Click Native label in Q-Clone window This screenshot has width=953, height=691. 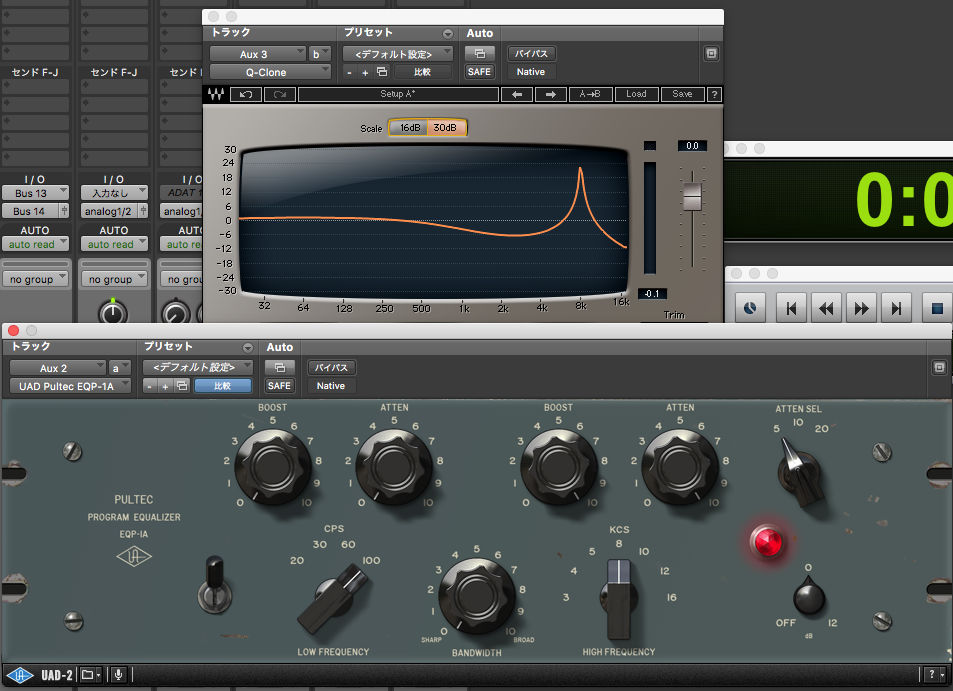point(531,72)
